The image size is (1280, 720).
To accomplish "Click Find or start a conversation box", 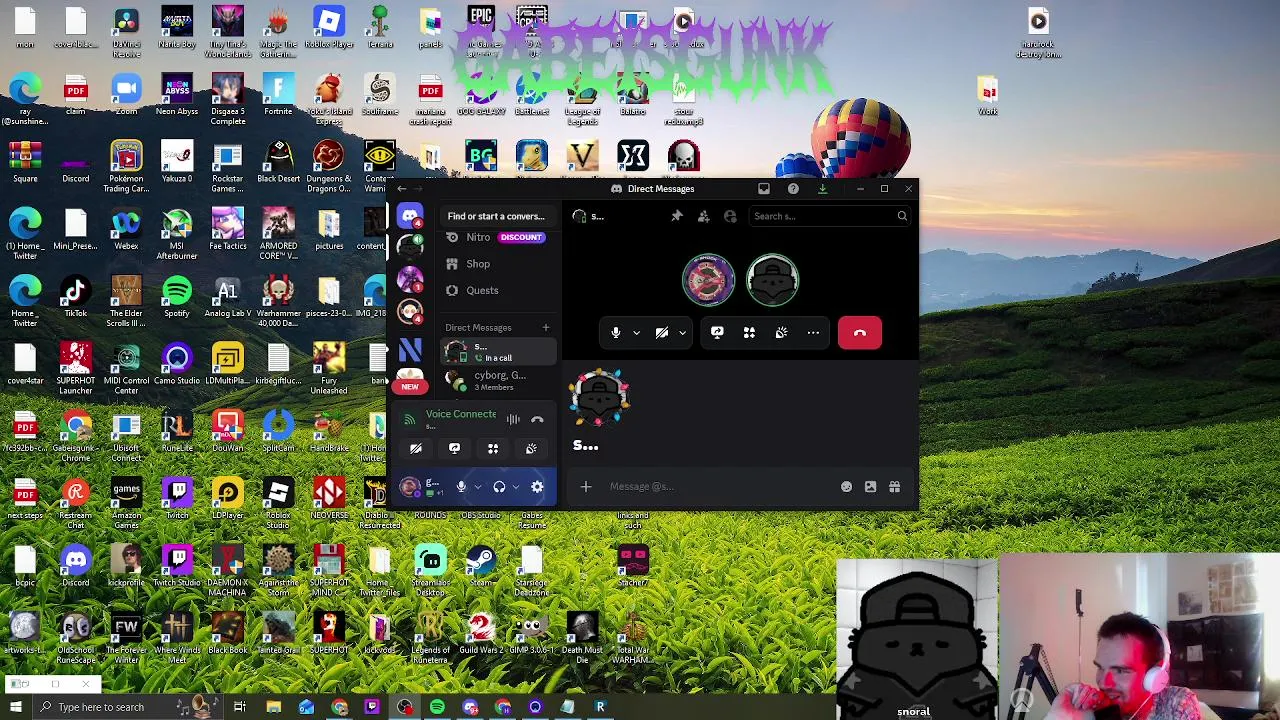I will click(496, 216).
